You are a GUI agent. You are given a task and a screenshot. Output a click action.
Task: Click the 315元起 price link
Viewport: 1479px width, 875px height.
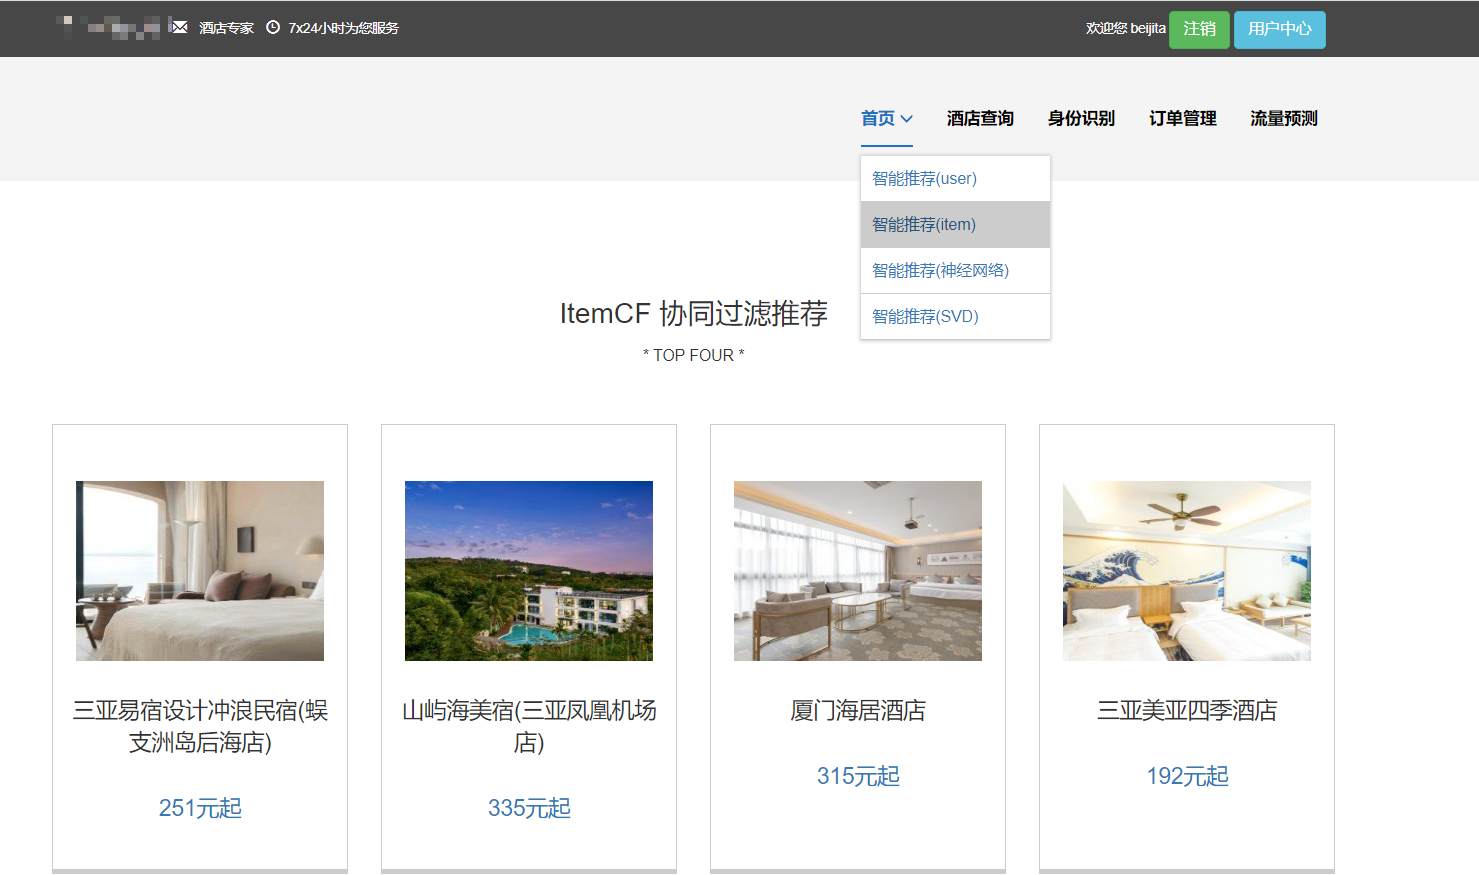[x=858, y=776]
